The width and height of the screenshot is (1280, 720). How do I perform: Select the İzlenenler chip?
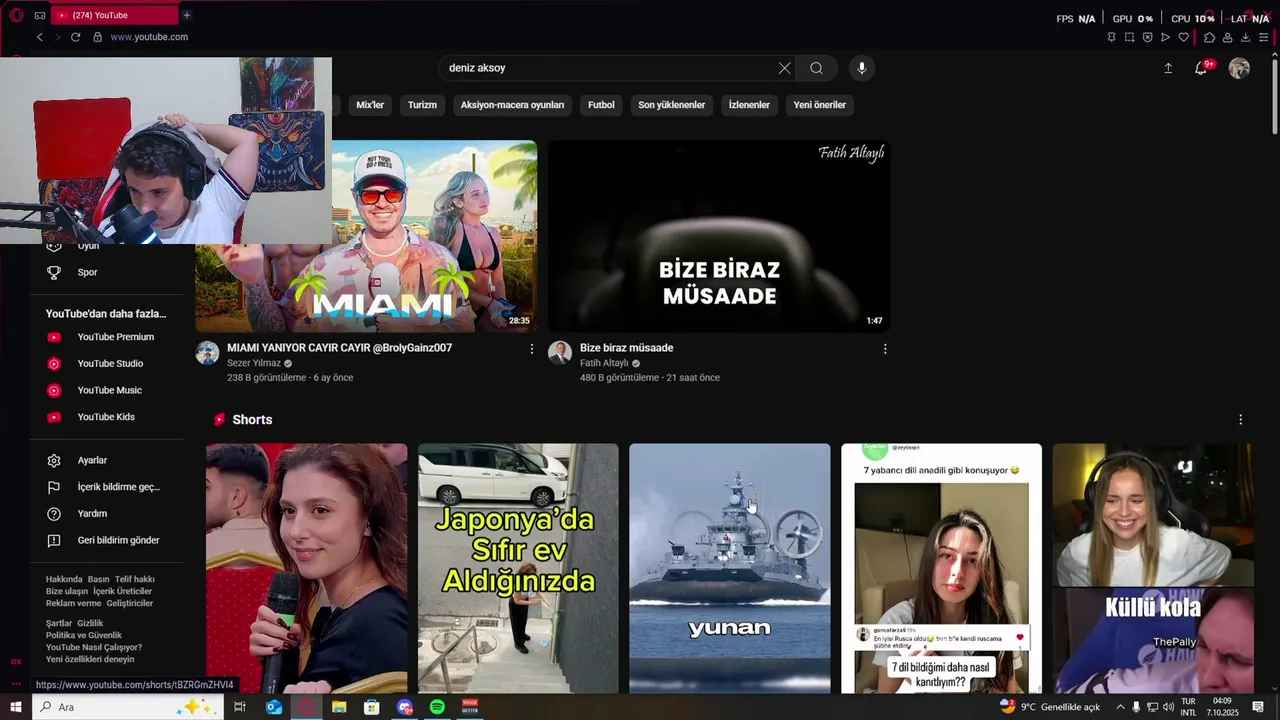749,105
